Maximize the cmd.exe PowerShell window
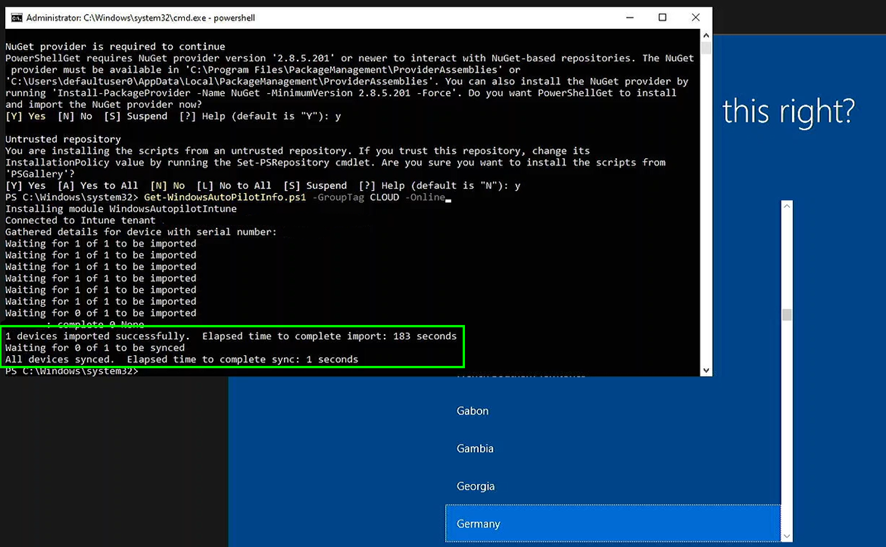The height and width of the screenshot is (547, 886). tap(662, 18)
